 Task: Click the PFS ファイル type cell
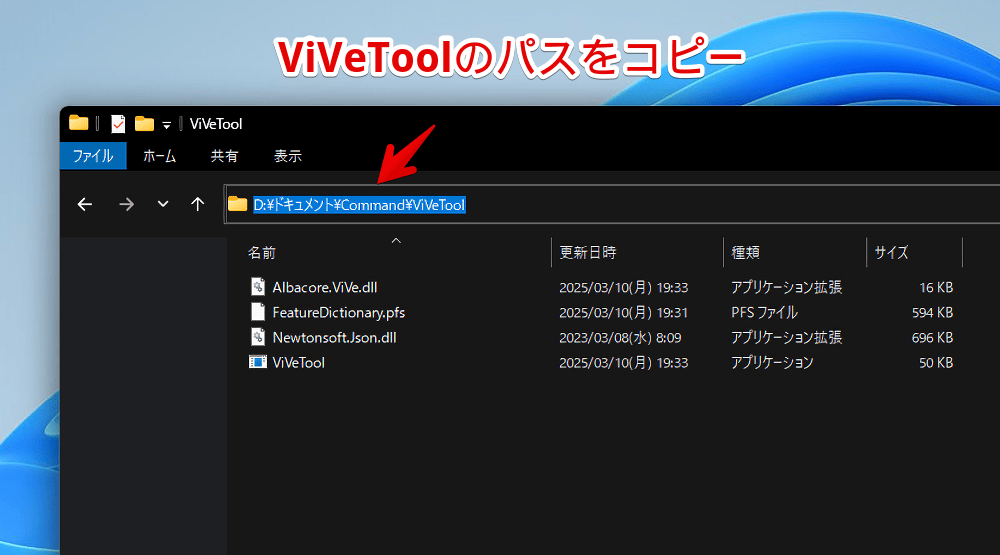click(764, 313)
